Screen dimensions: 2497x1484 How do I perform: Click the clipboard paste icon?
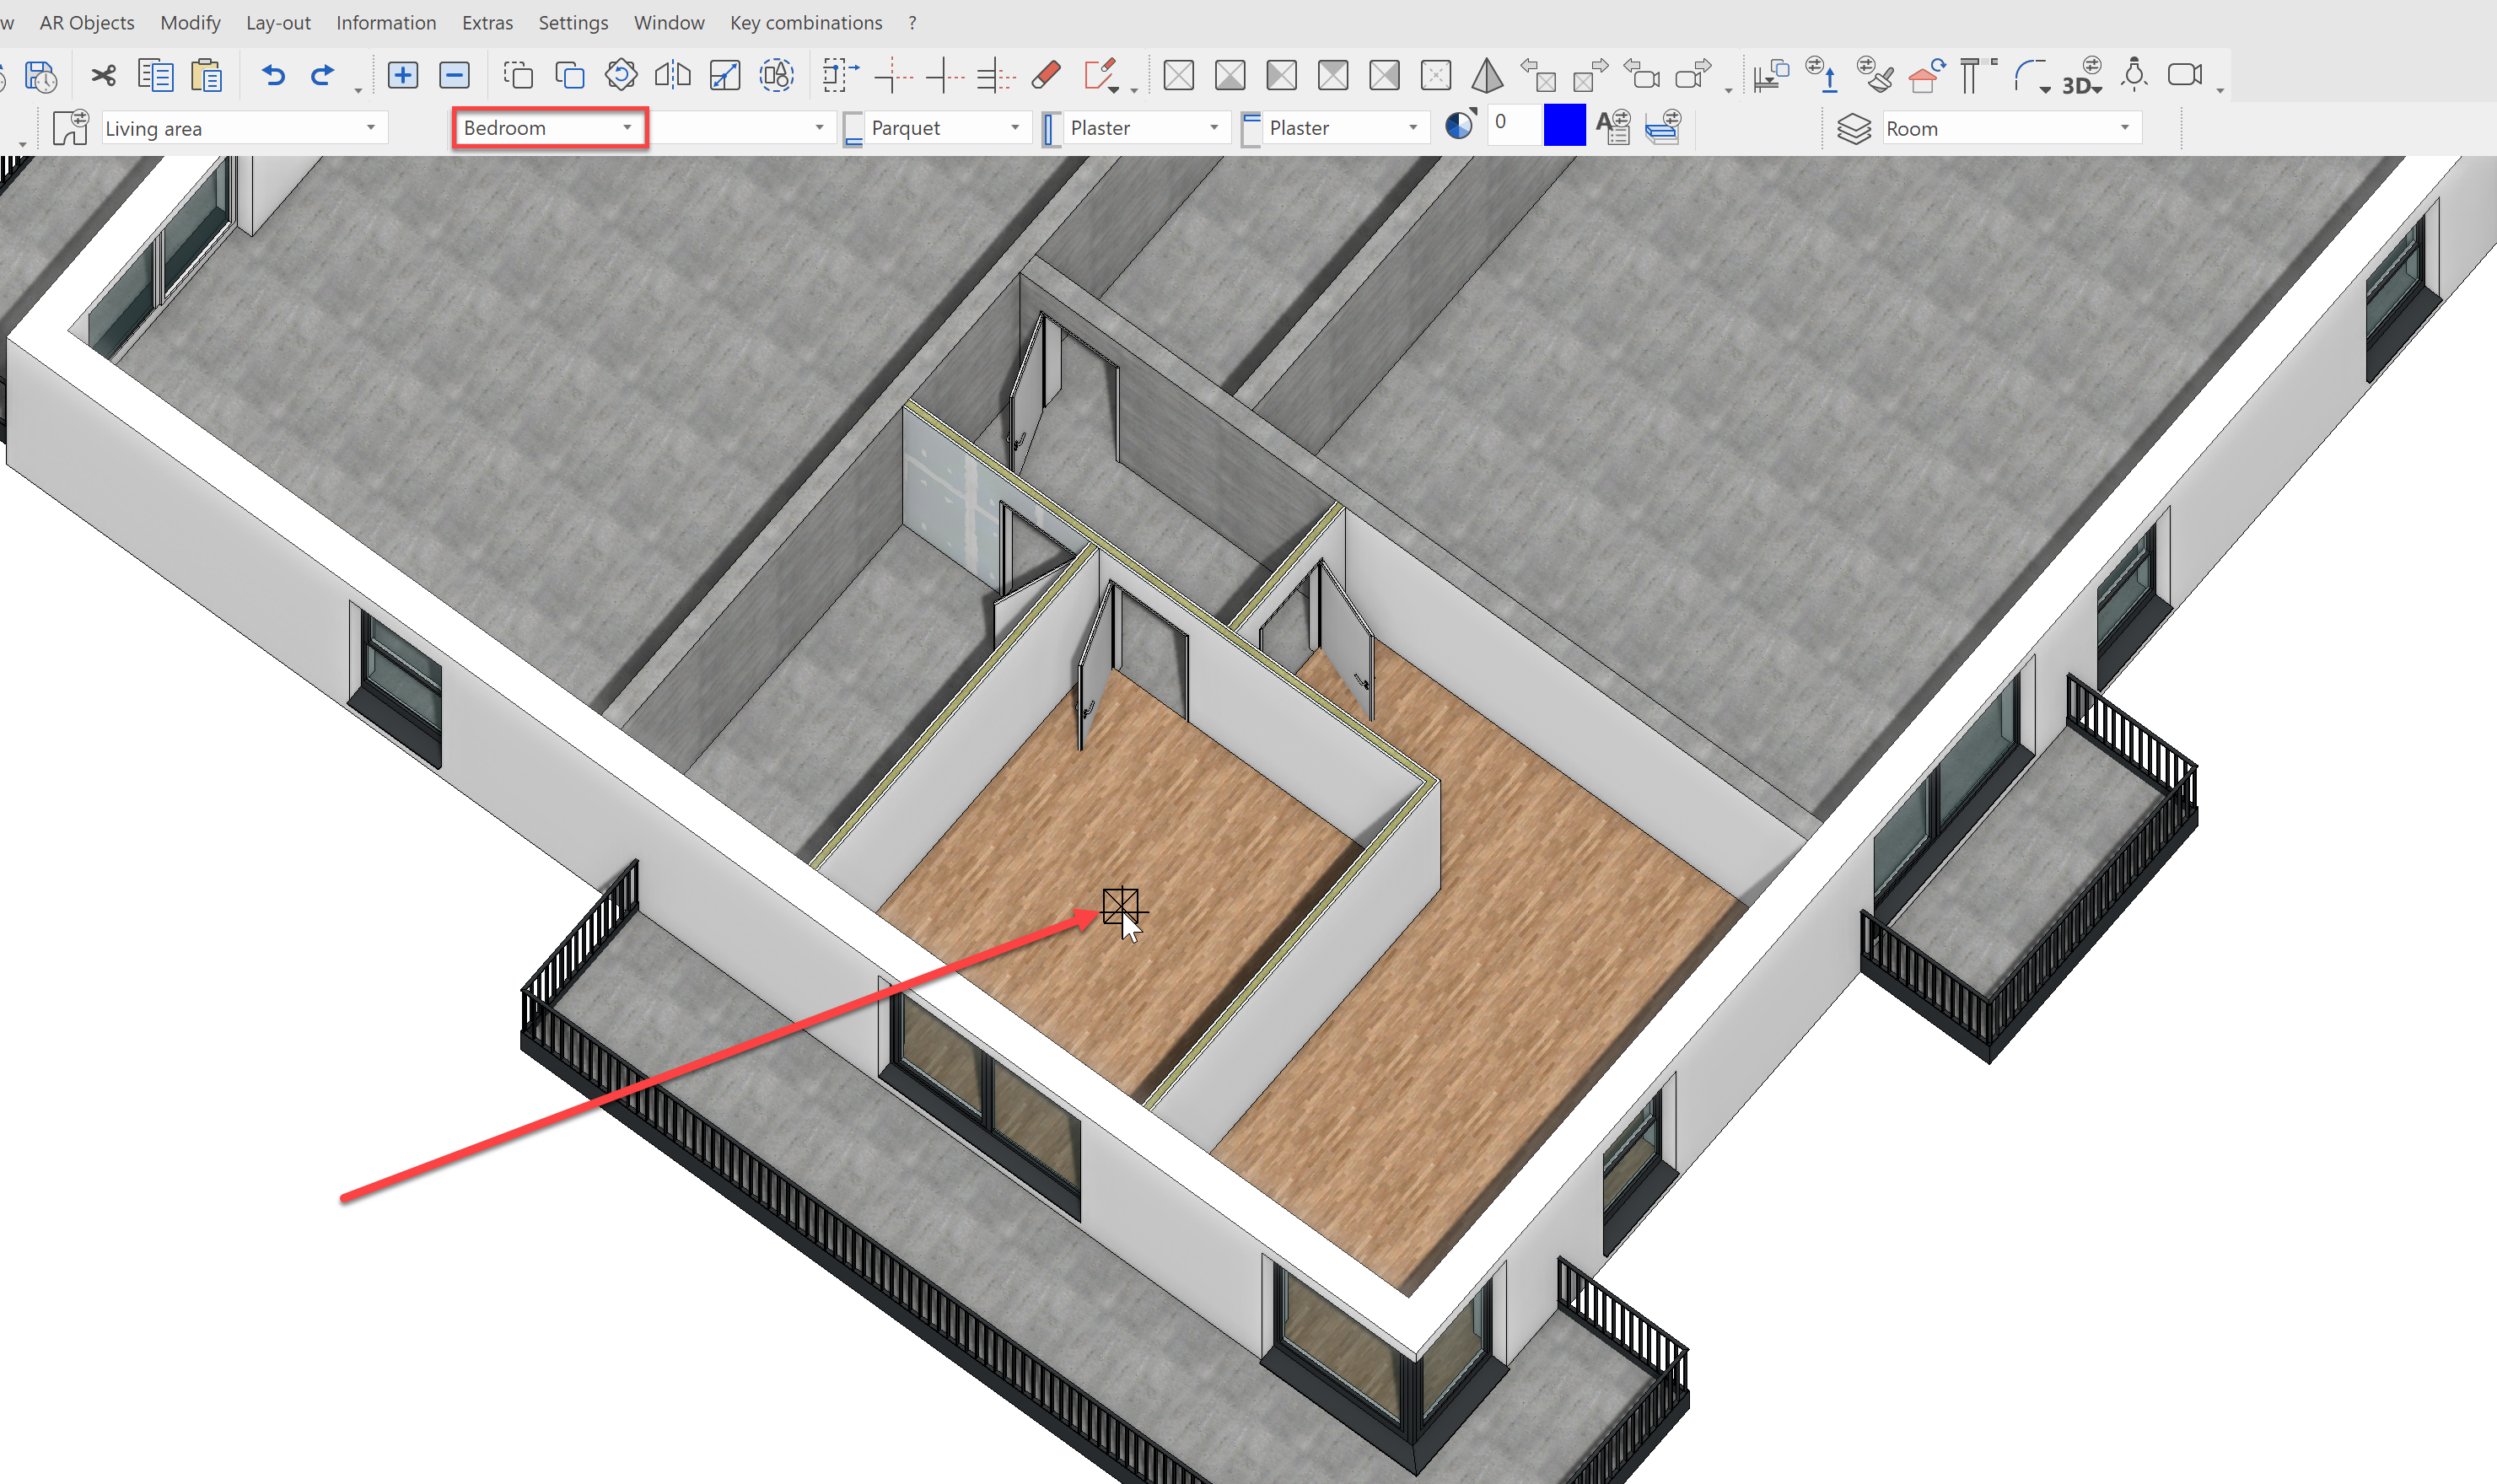tap(206, 76)
